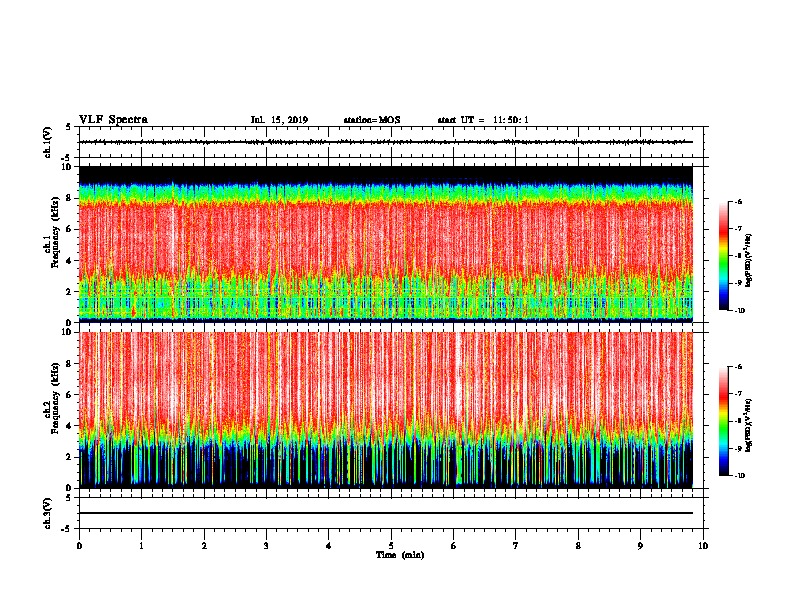The image size is (792, 612).
Task: Click the ch.1 voltage waveform trace
Action: (386, 142)
